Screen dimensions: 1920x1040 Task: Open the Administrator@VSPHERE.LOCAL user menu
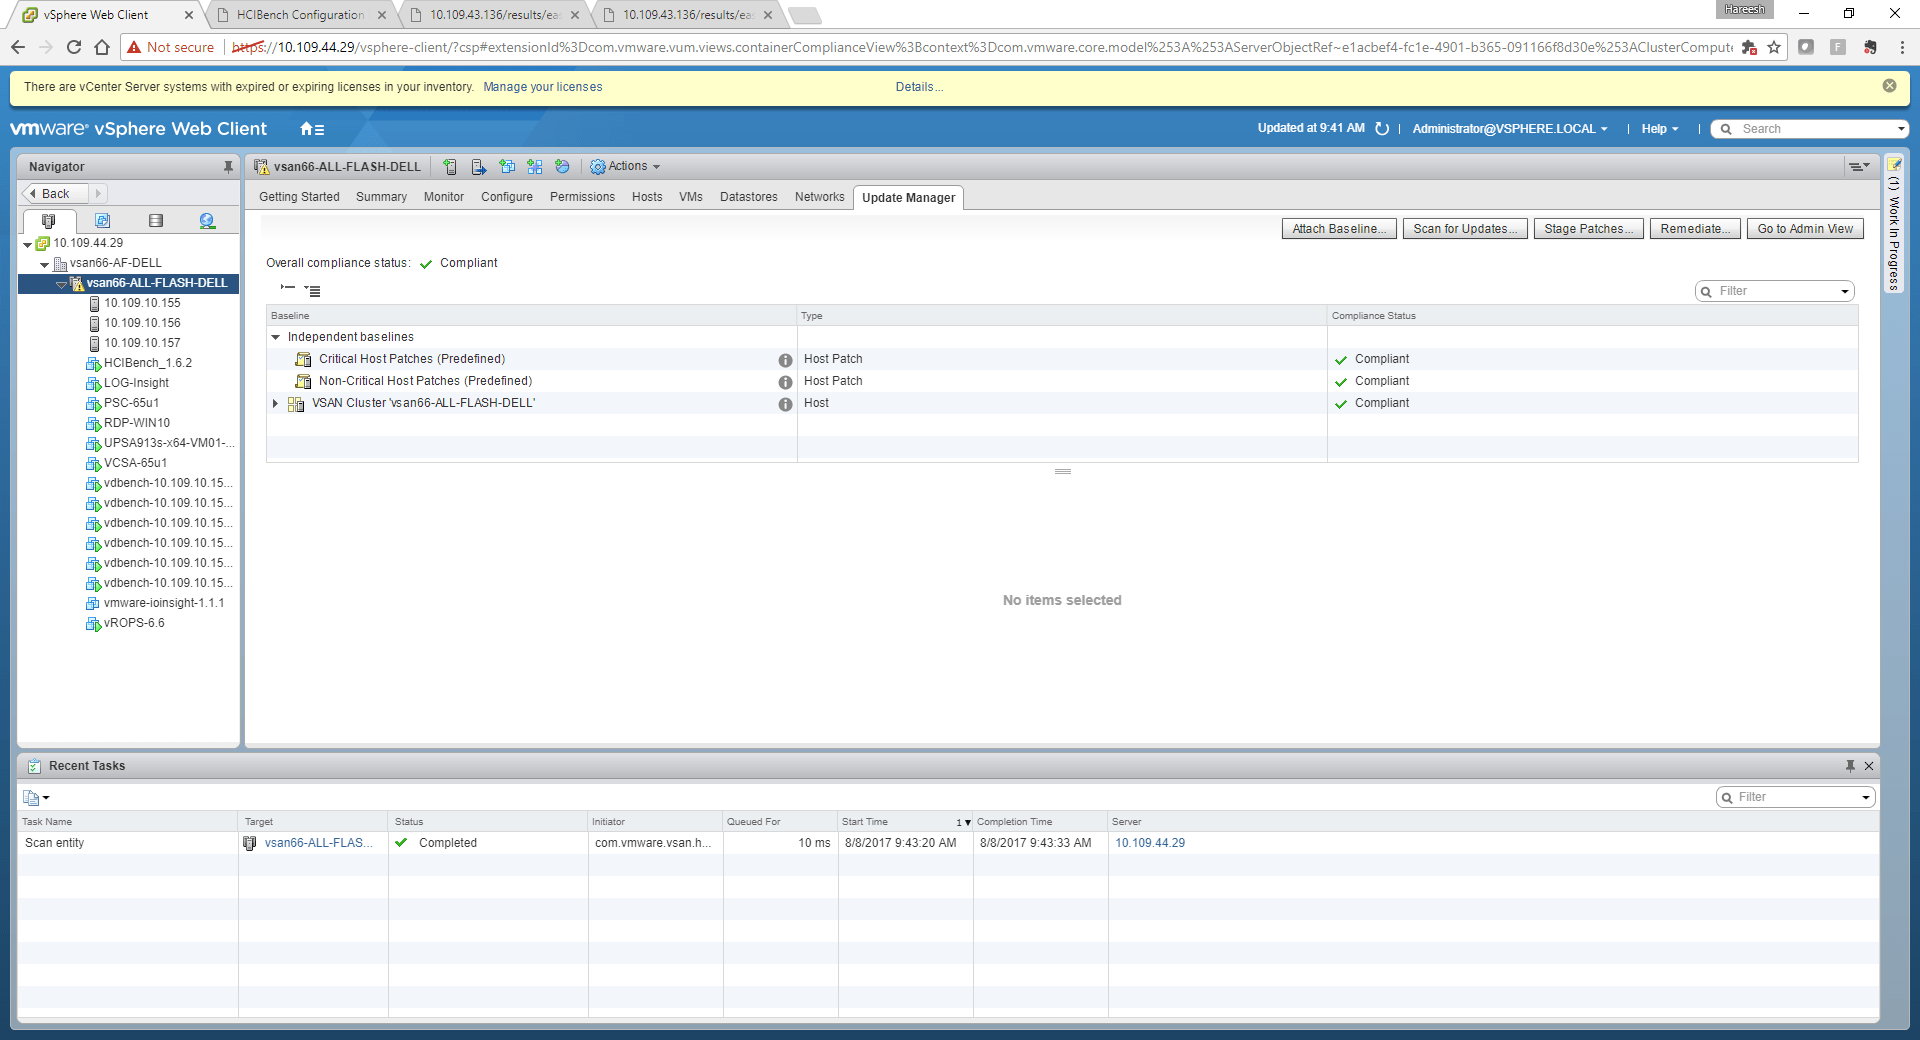pos(1509,129)
